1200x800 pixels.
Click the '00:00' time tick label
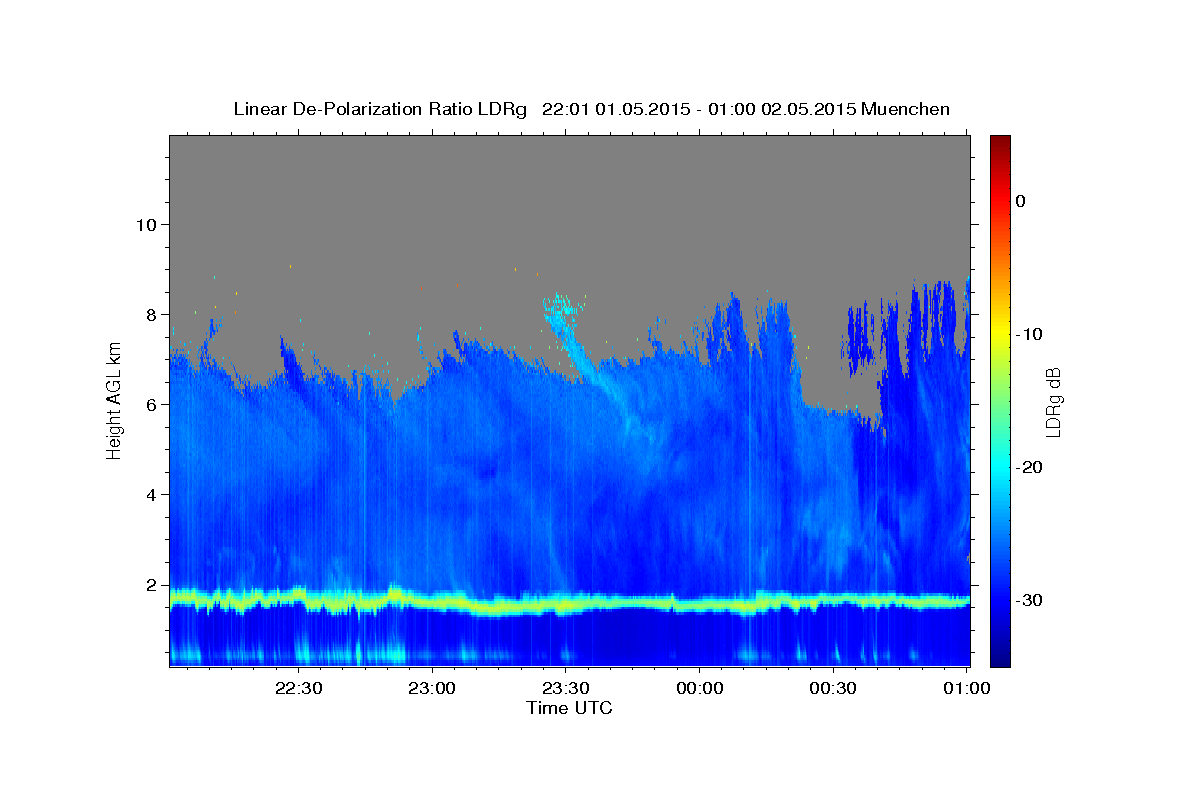coord(699,689)
